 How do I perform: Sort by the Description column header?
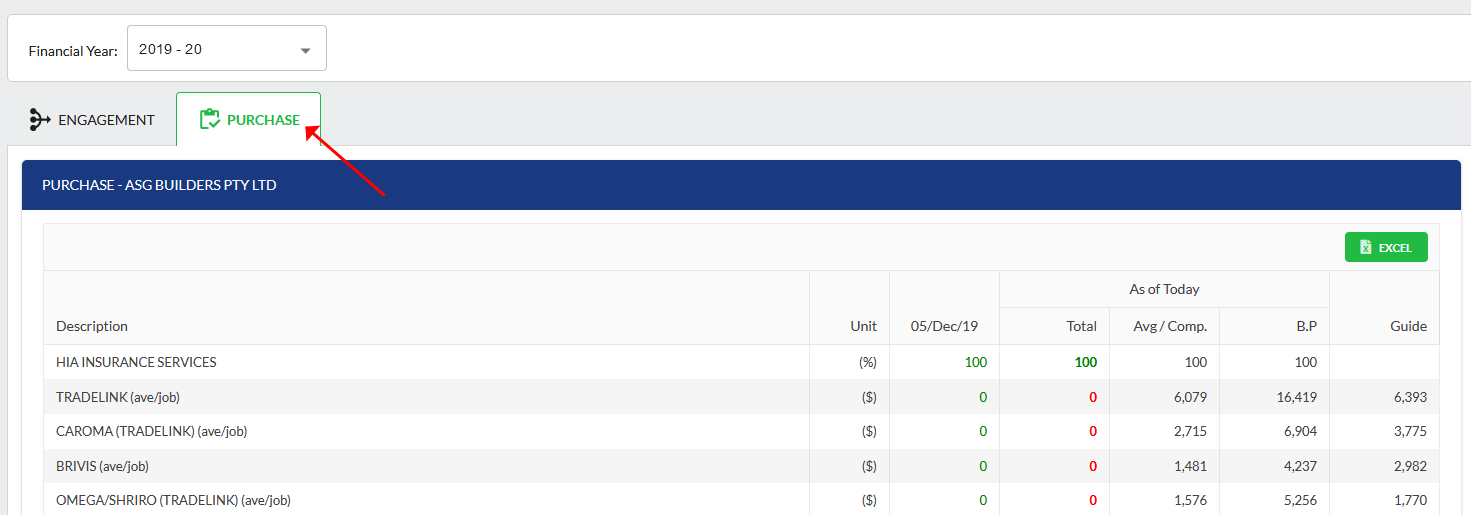(x=92, y=326)
